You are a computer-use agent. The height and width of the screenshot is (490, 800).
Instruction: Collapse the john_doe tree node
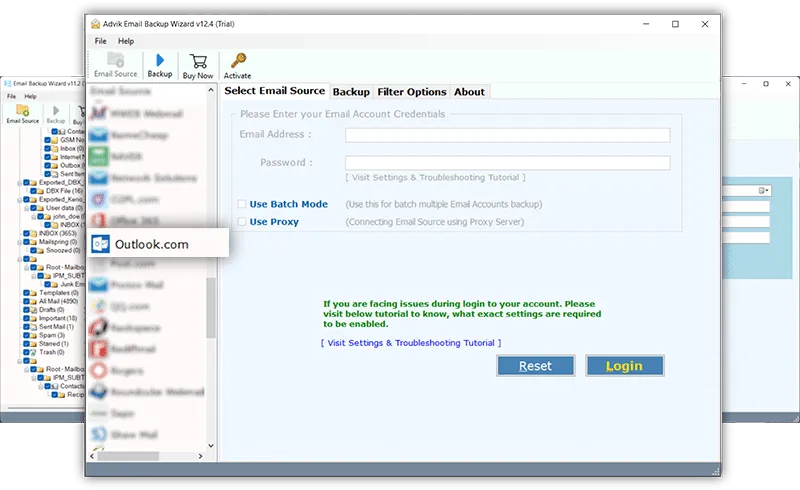pyautogui.click(x=34, y=216)
